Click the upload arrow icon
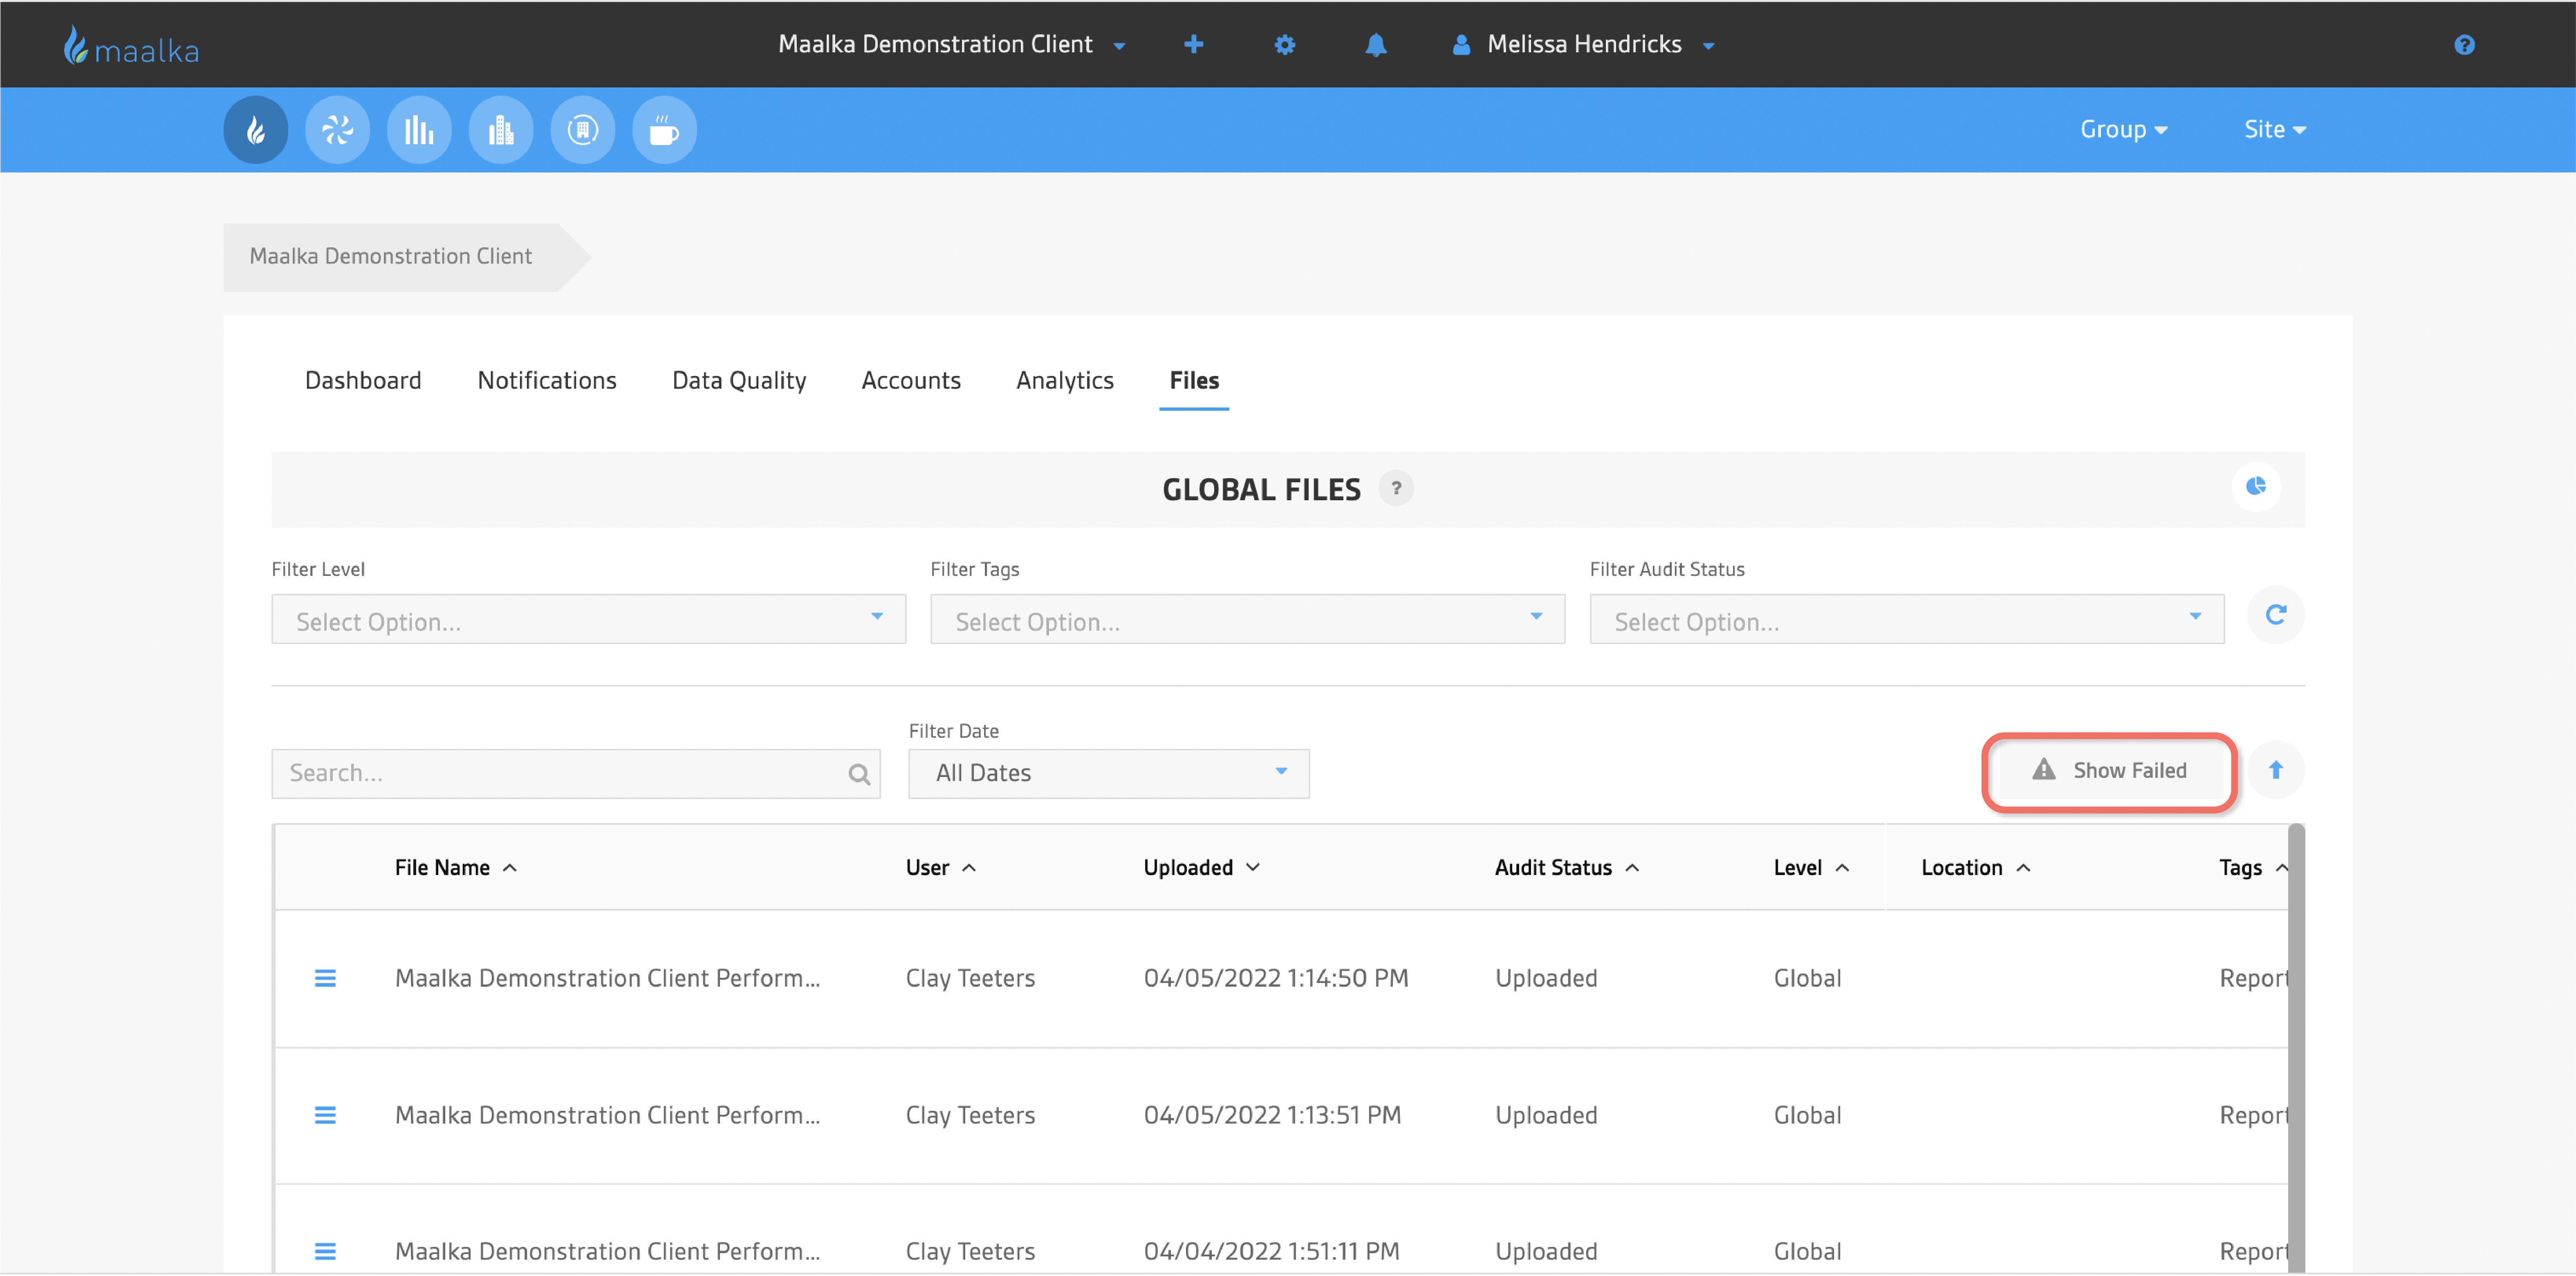 (x=2275, y=770)
